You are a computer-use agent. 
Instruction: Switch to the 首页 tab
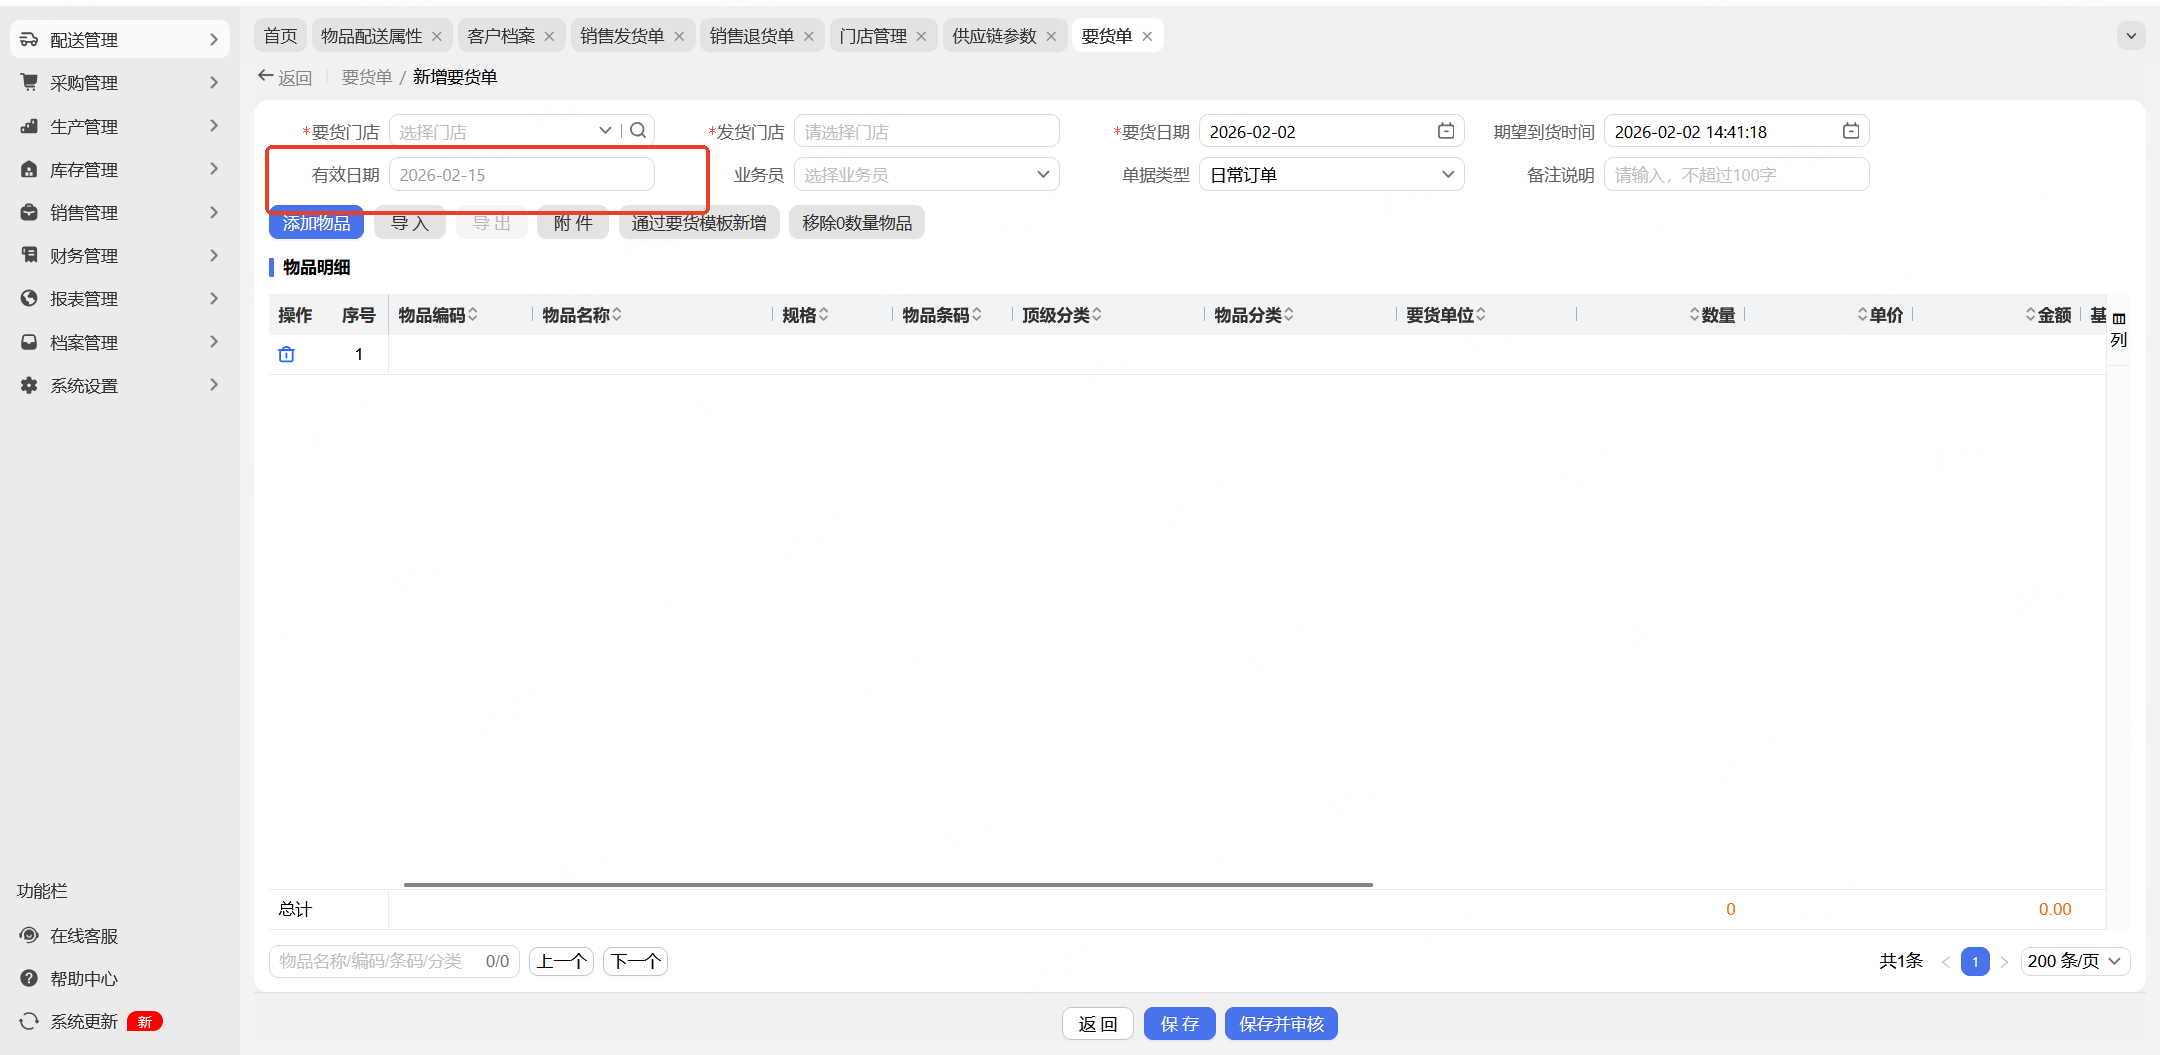[x=280, y=36]
